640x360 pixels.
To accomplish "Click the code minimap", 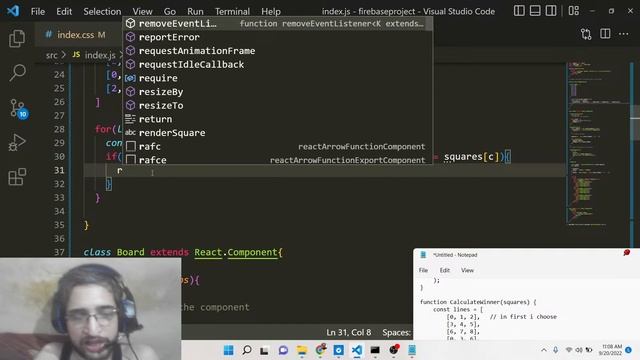I will coord(597,143).
